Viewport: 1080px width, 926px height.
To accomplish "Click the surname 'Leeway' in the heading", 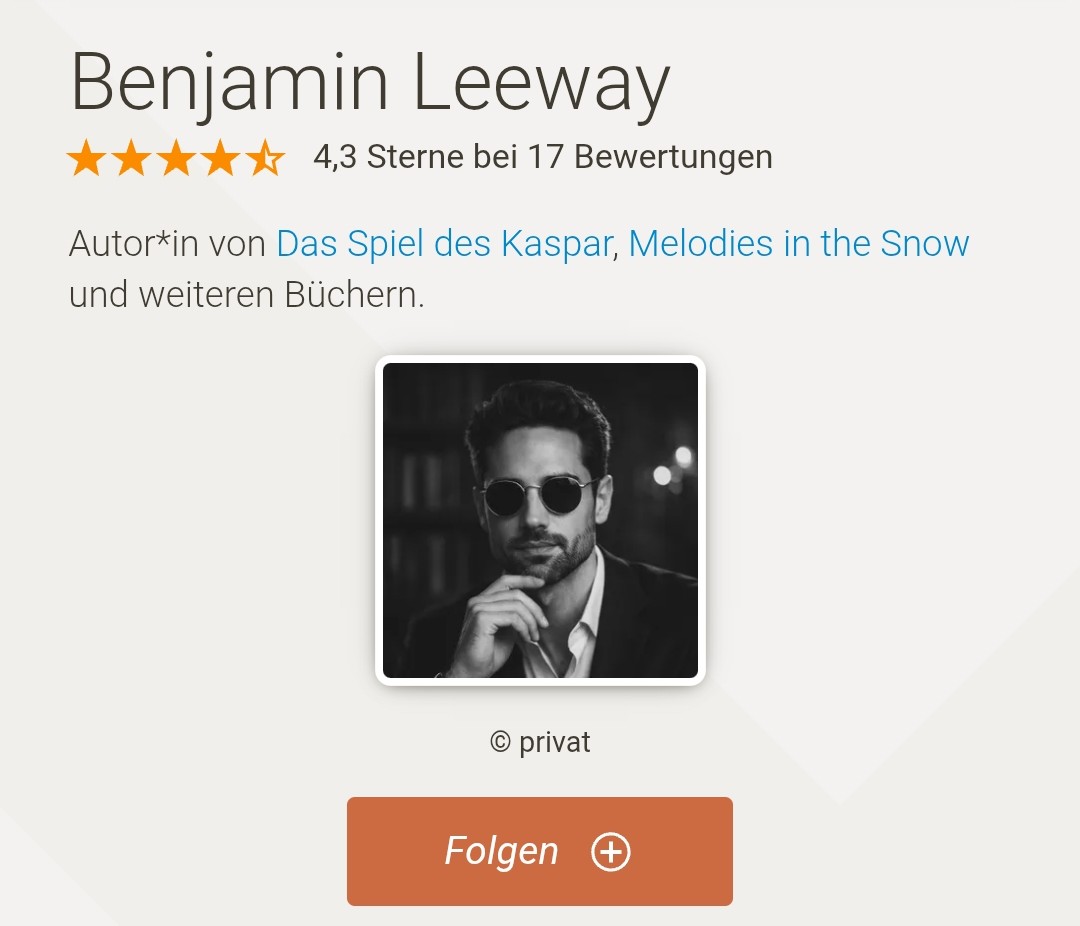I will click(540, 83).
